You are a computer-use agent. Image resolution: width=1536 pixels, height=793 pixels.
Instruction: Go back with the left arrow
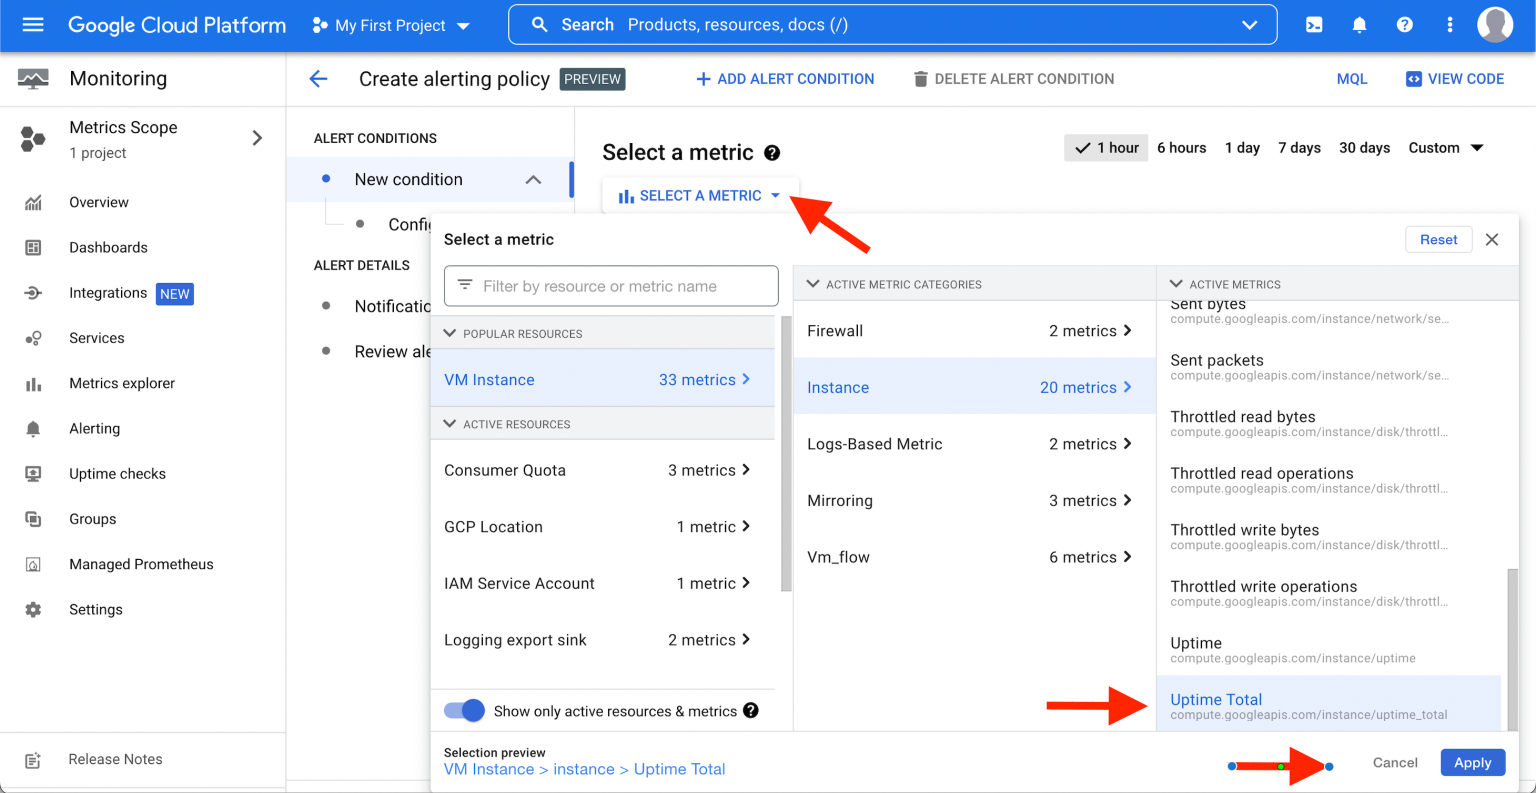click(x=318, y=79)
